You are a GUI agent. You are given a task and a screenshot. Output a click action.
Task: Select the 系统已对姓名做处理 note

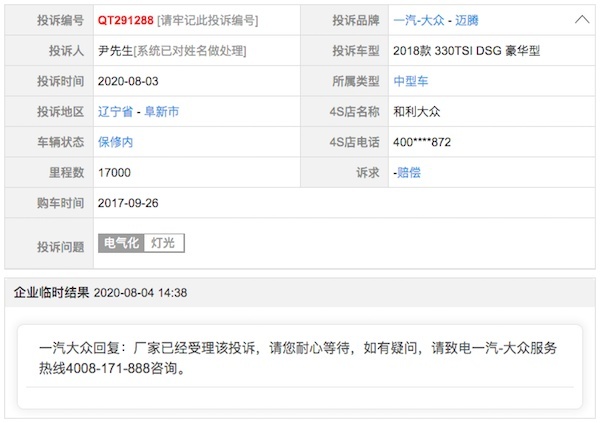(x=190, y=51)
